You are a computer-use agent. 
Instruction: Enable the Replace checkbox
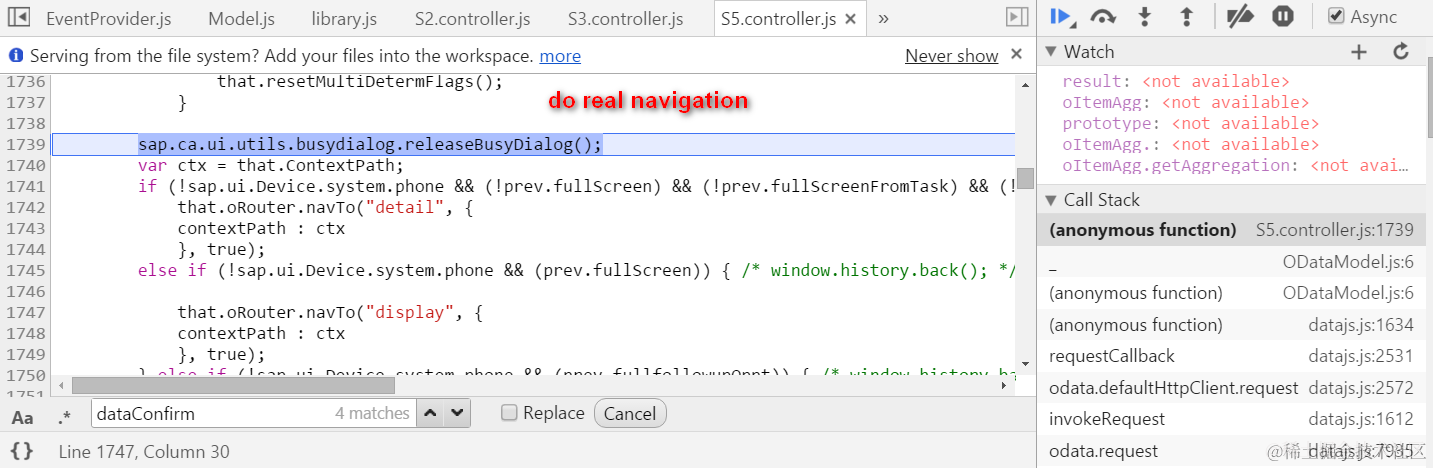click(510, 413)
